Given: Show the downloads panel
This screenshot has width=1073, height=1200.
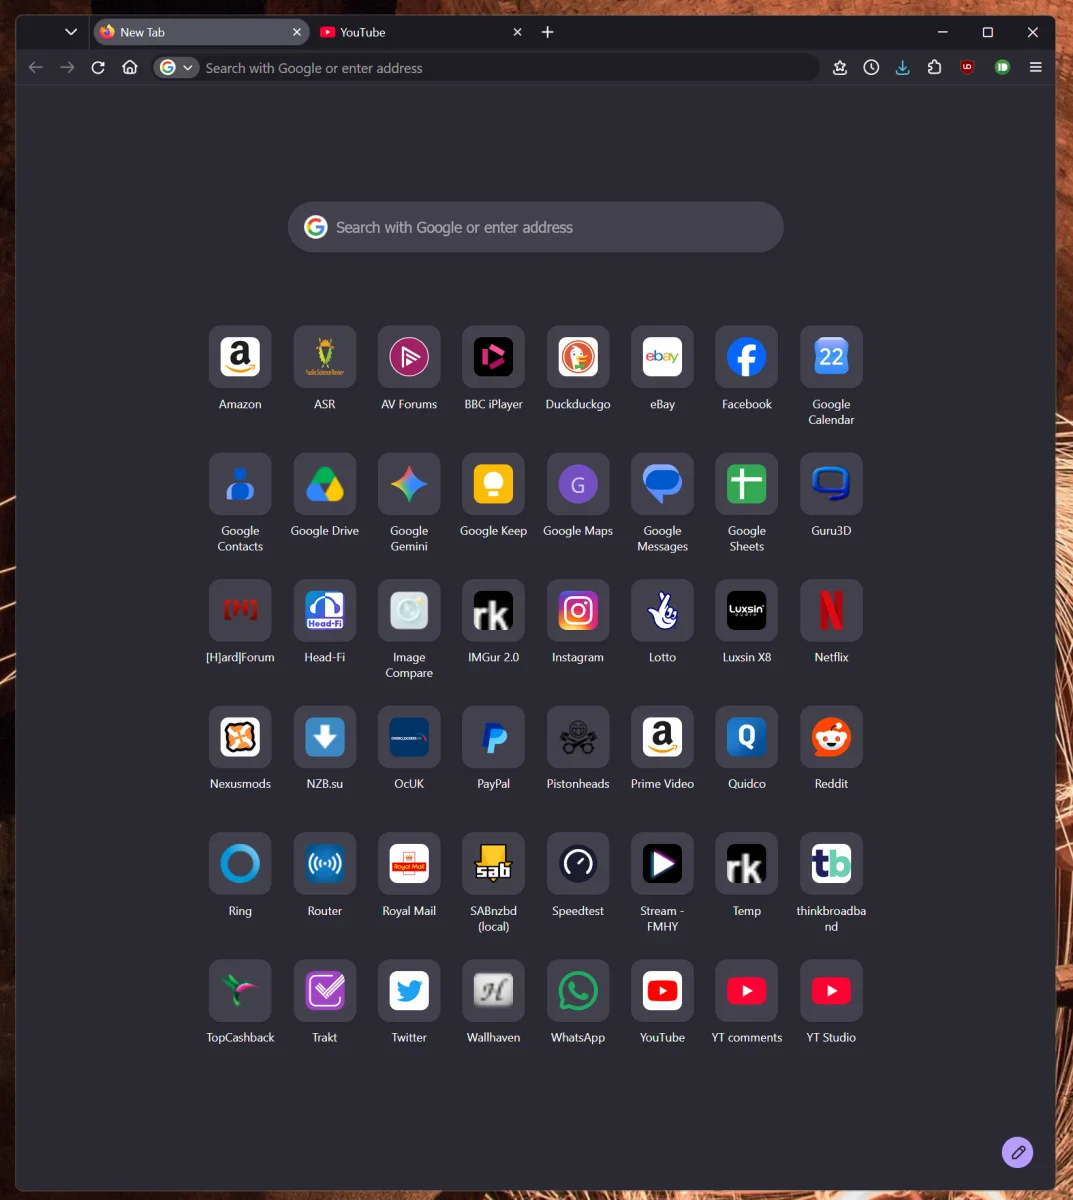Looking at the screenshot, I should (x=902, y=67).
